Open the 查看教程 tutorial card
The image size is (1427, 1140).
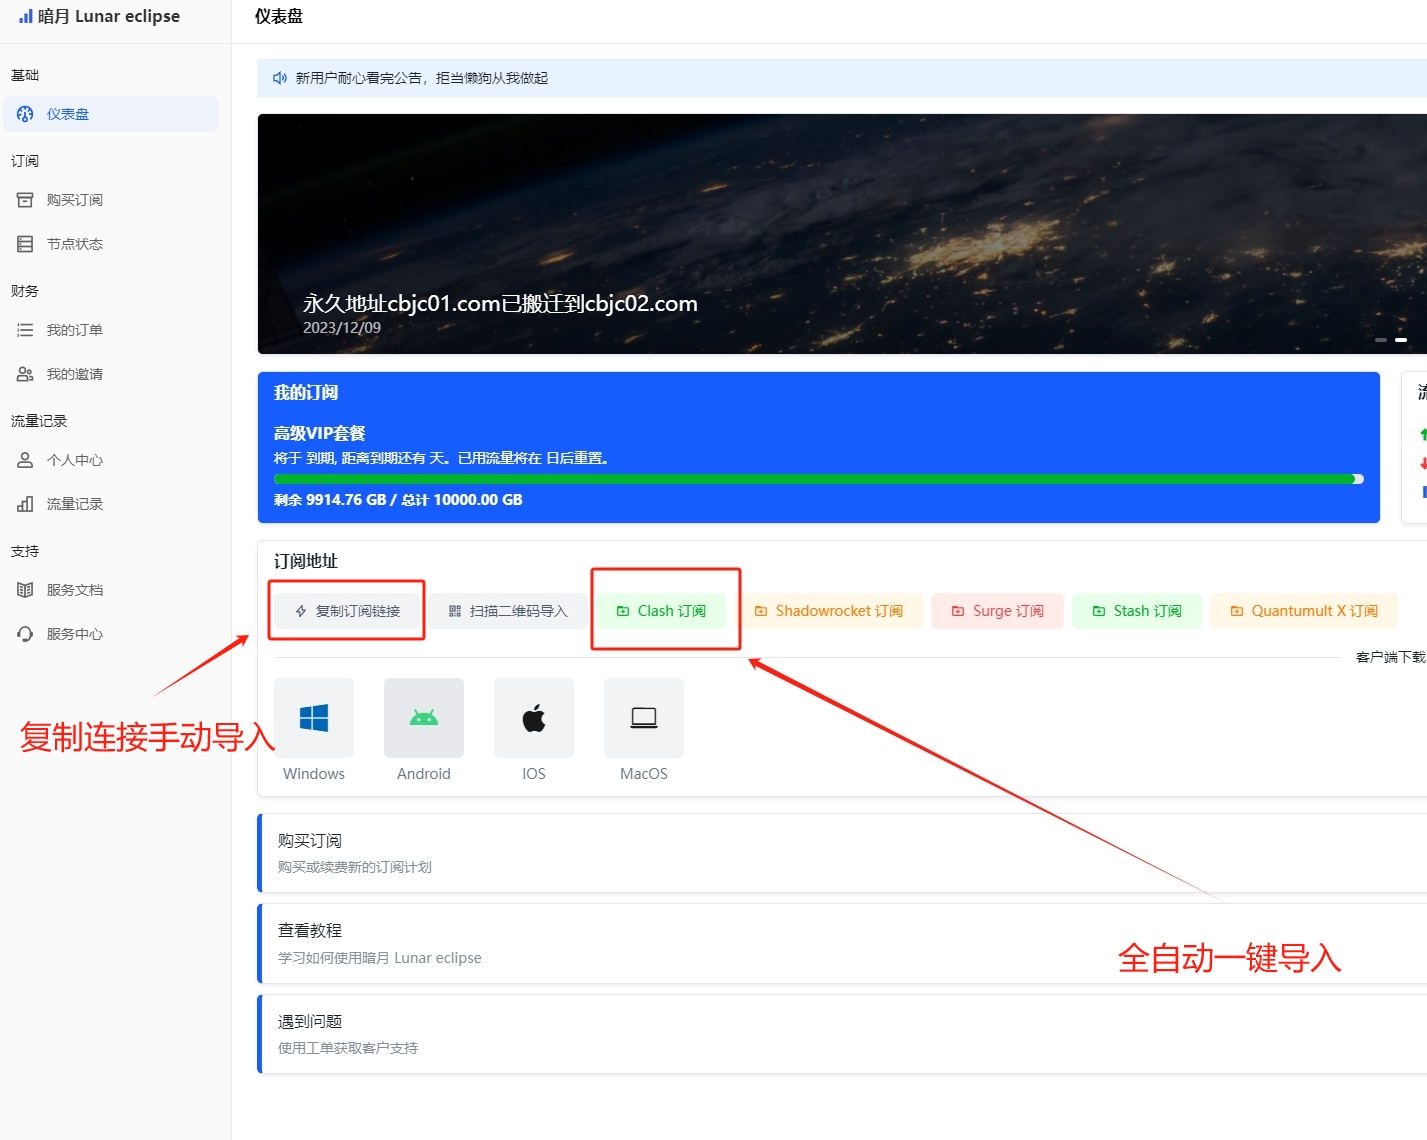coord(840,943)
